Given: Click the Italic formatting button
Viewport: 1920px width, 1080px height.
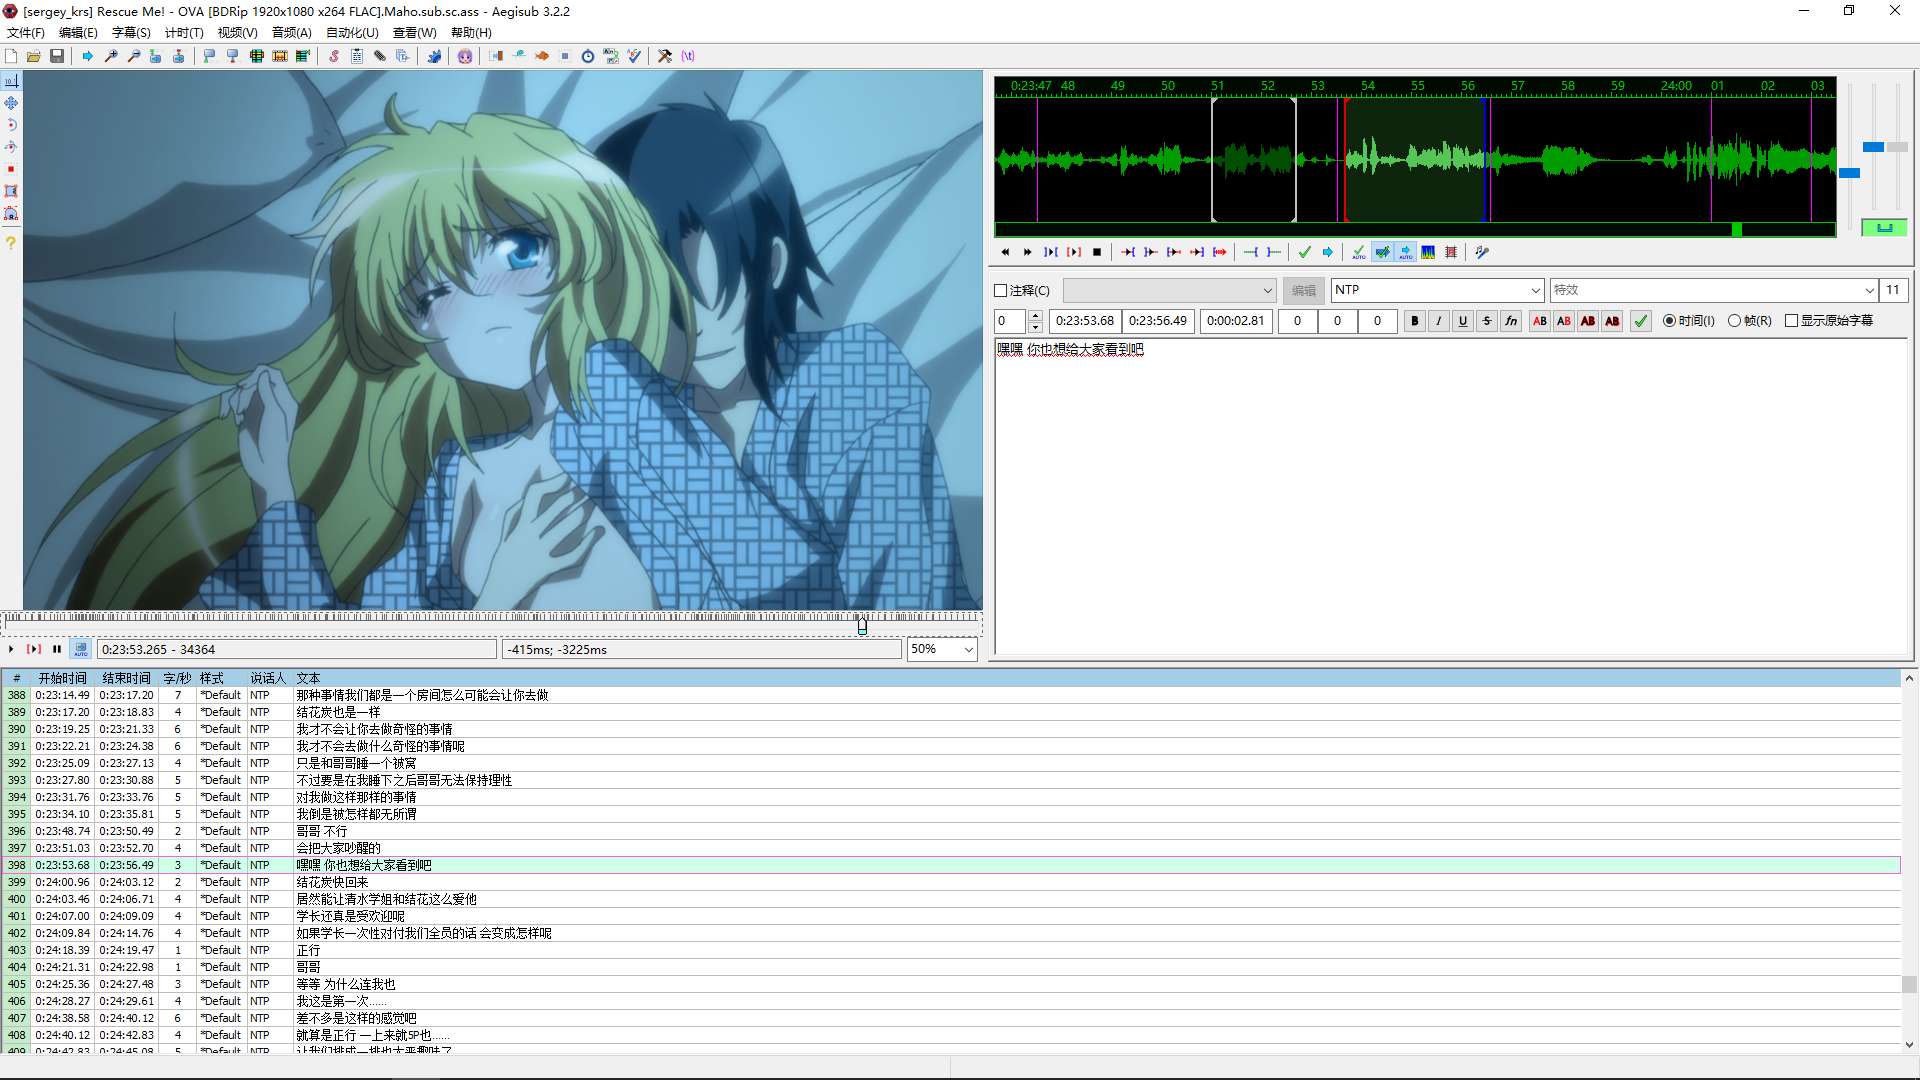Looking at the screenshot, I should point(1438,321).
